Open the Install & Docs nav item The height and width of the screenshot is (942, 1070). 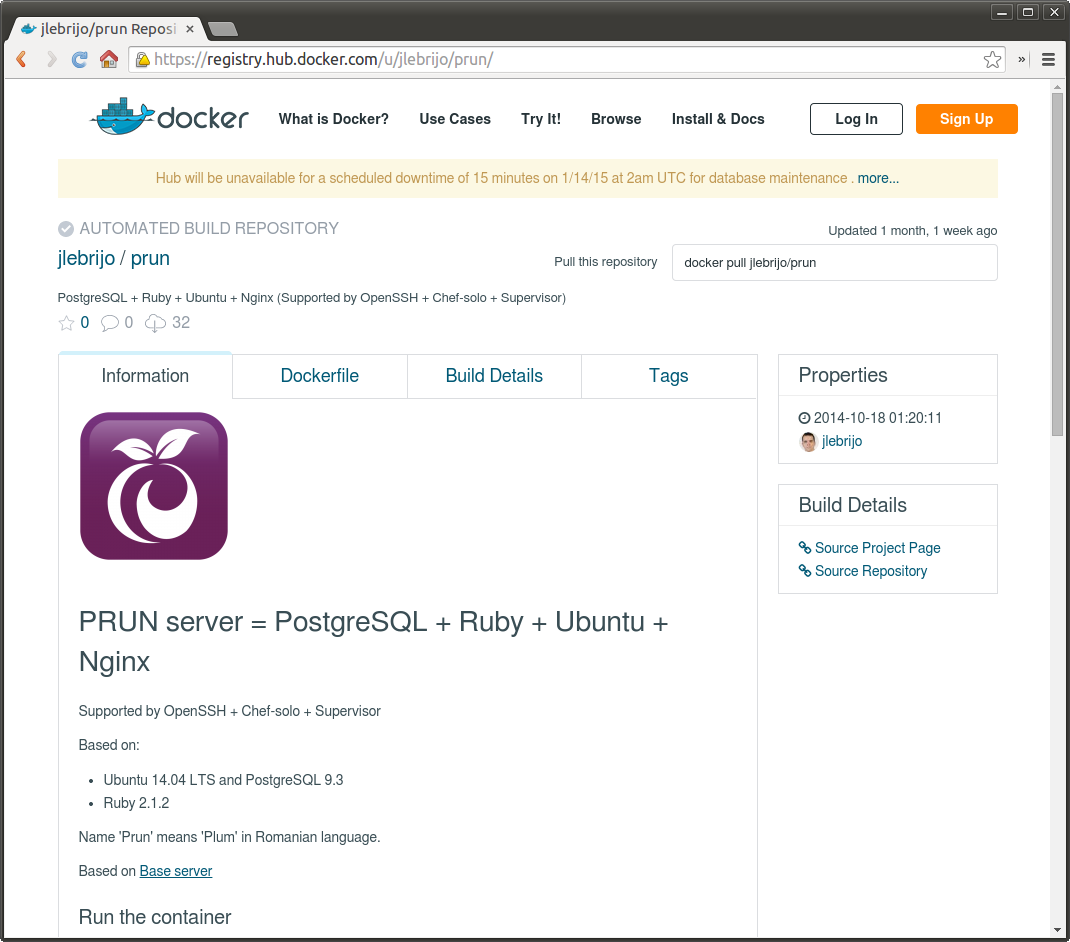pos(718,119)
